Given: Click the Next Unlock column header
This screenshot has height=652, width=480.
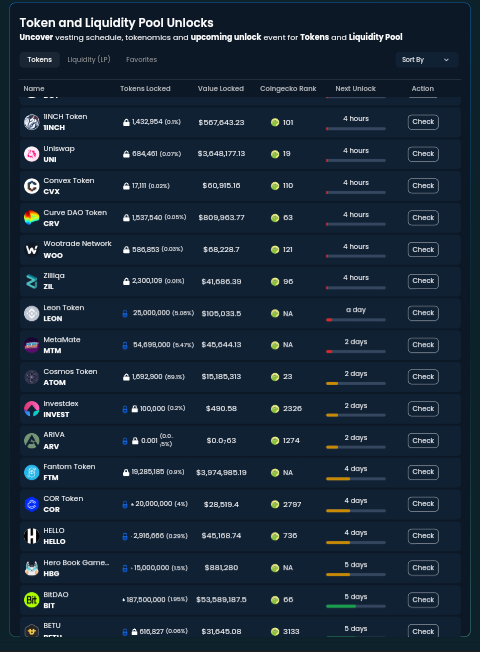Looking at the screenshot, I should (356, 89).
